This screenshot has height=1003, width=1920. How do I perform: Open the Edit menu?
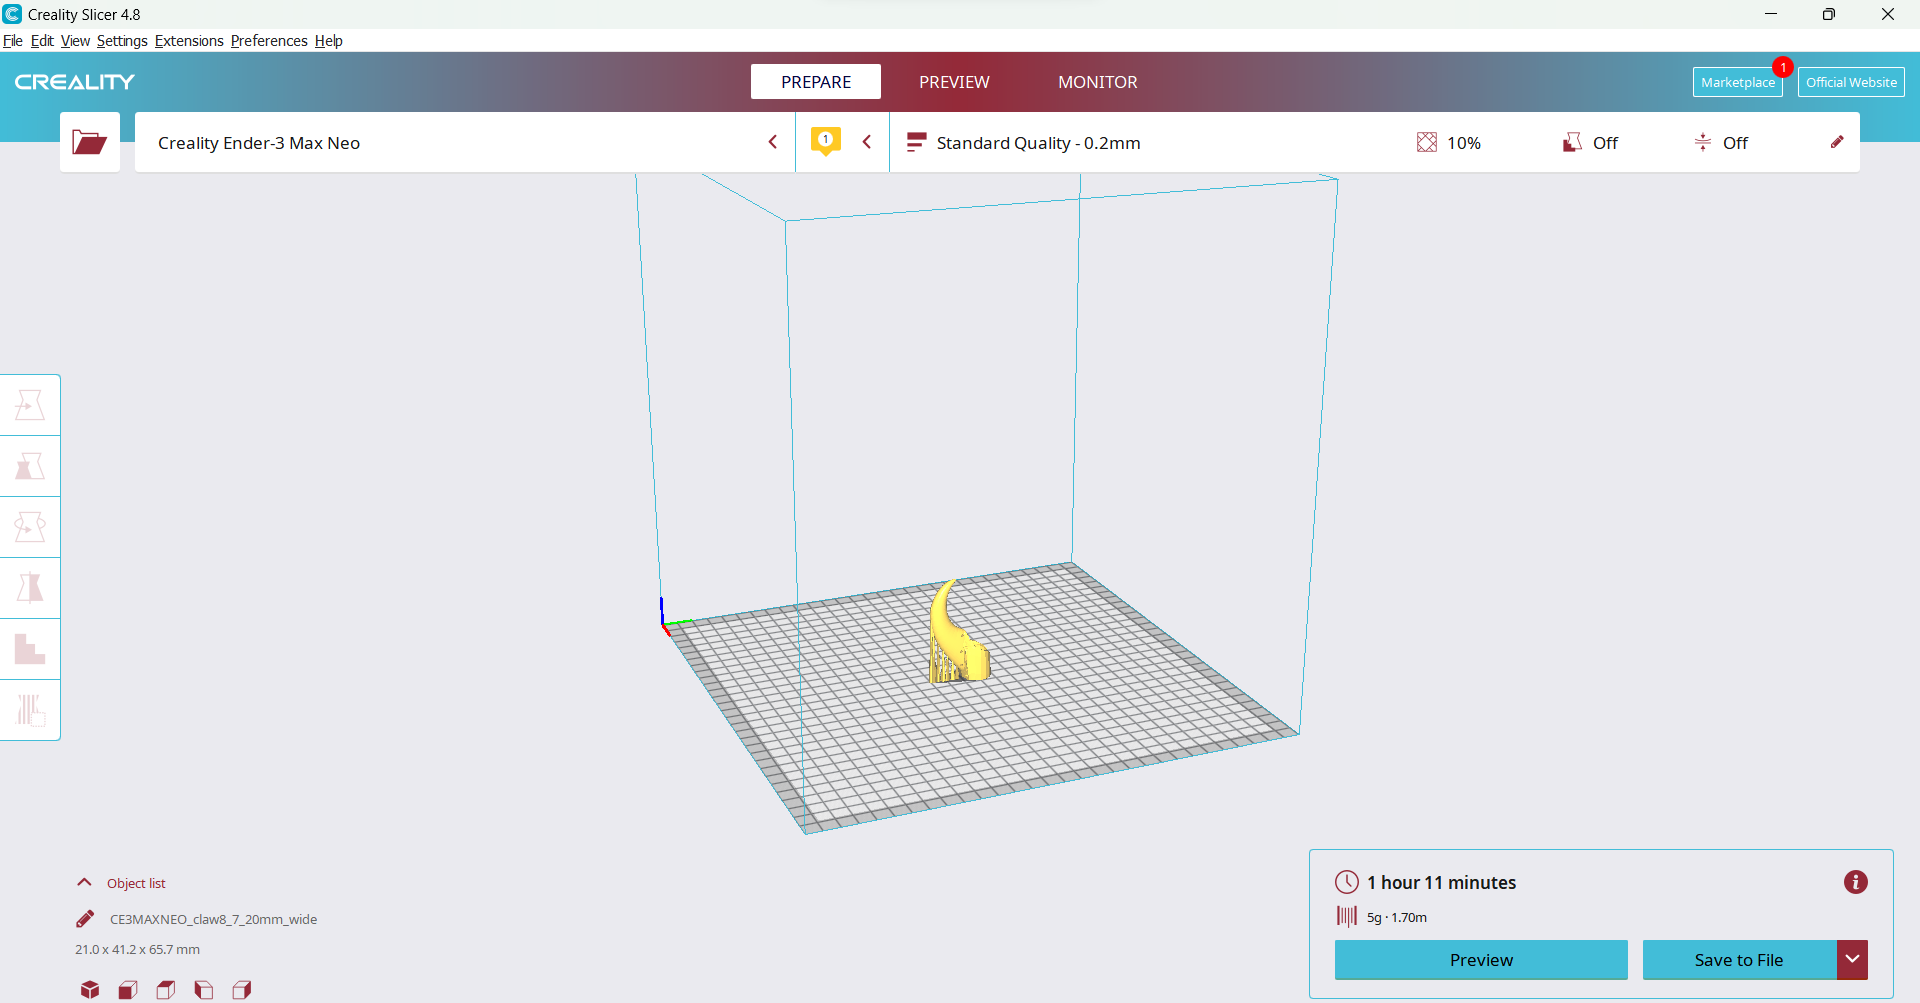coord(42,41)
